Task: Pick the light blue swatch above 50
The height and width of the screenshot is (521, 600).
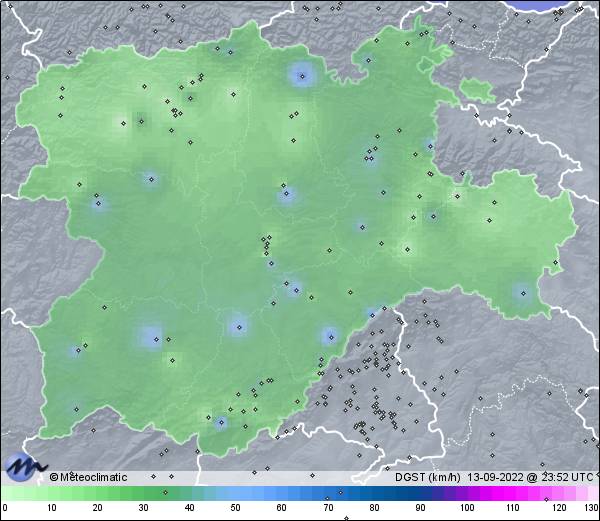Action: (235, 493)
